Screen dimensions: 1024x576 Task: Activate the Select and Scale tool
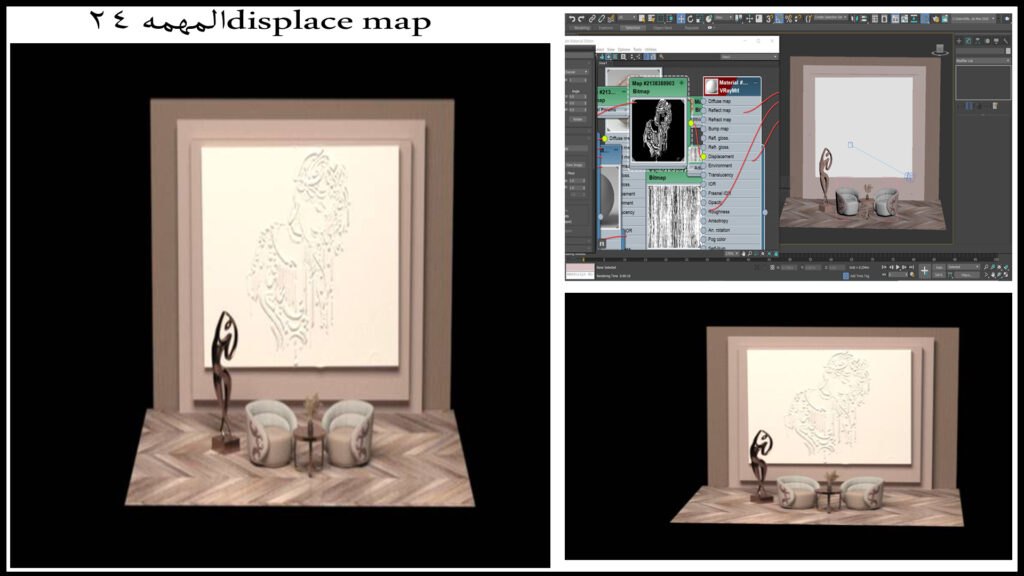[699, 19]
